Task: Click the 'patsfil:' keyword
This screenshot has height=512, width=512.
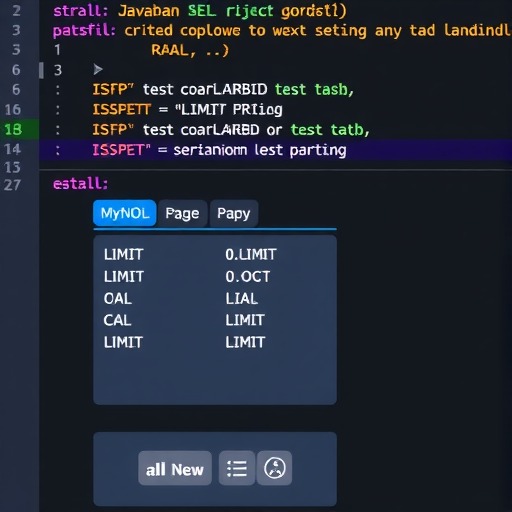Action: (x=84, y=31)
